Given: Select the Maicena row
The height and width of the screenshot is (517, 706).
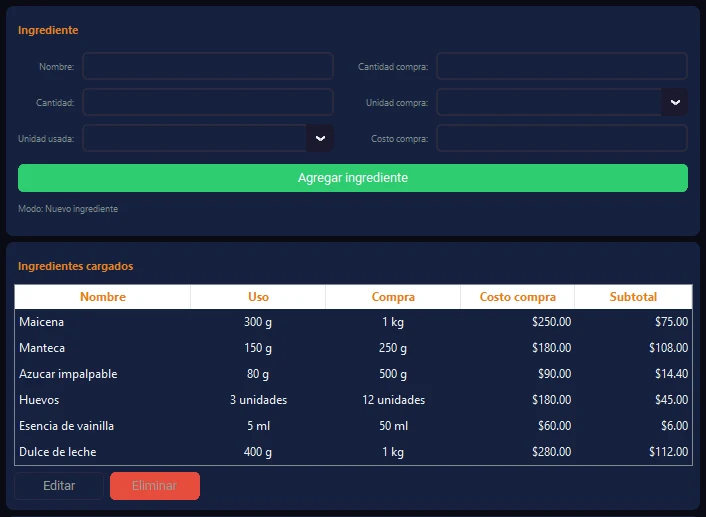Looking at the screenshot, I should pyautogui.click(x=353, y=322).
